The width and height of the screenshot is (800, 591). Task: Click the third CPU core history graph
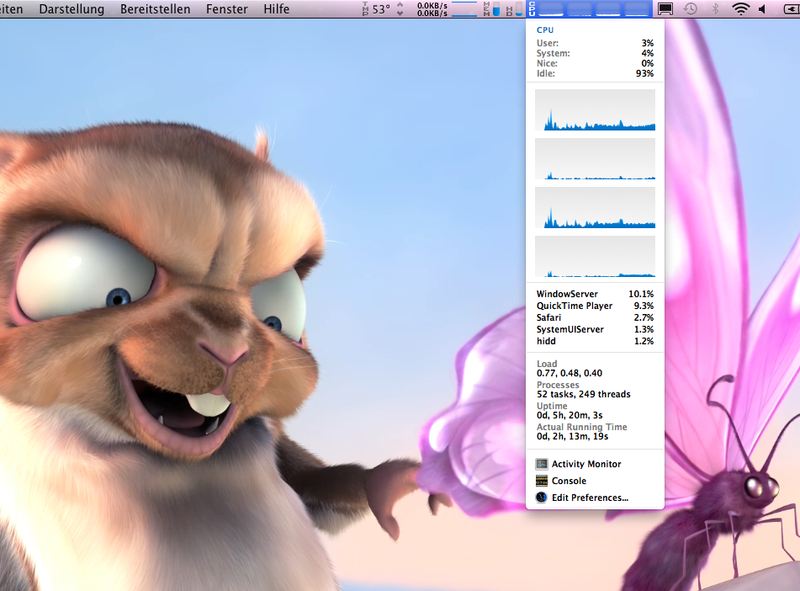pos(595,208)
